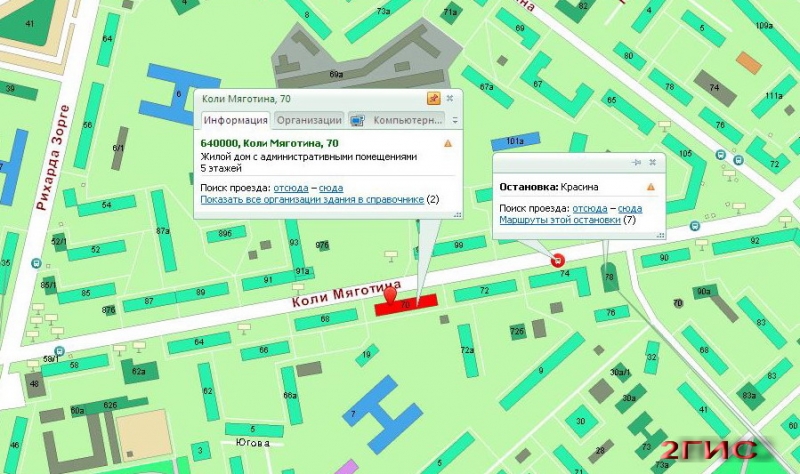
Task: Open Маршруты этой остановки link
Action: (560, 220)
